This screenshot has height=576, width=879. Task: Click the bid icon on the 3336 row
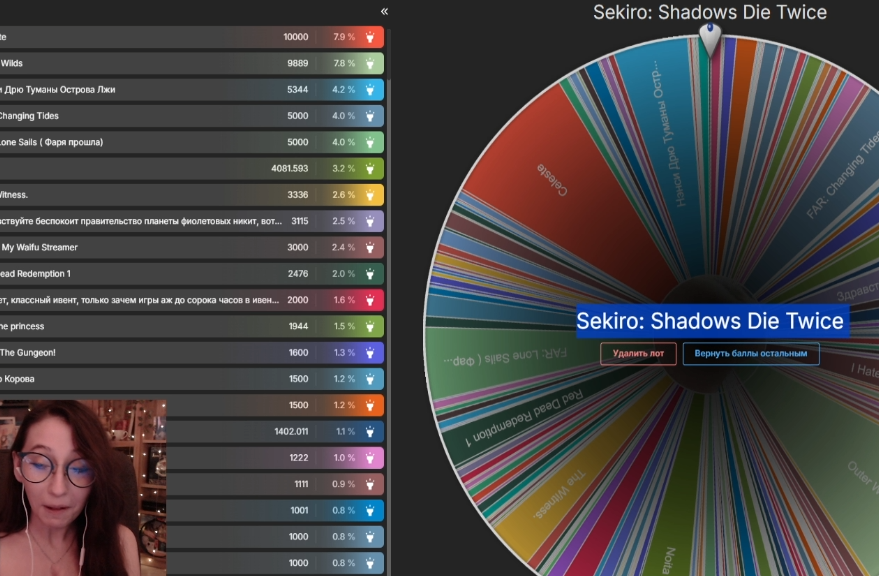(x=370, y=195)
